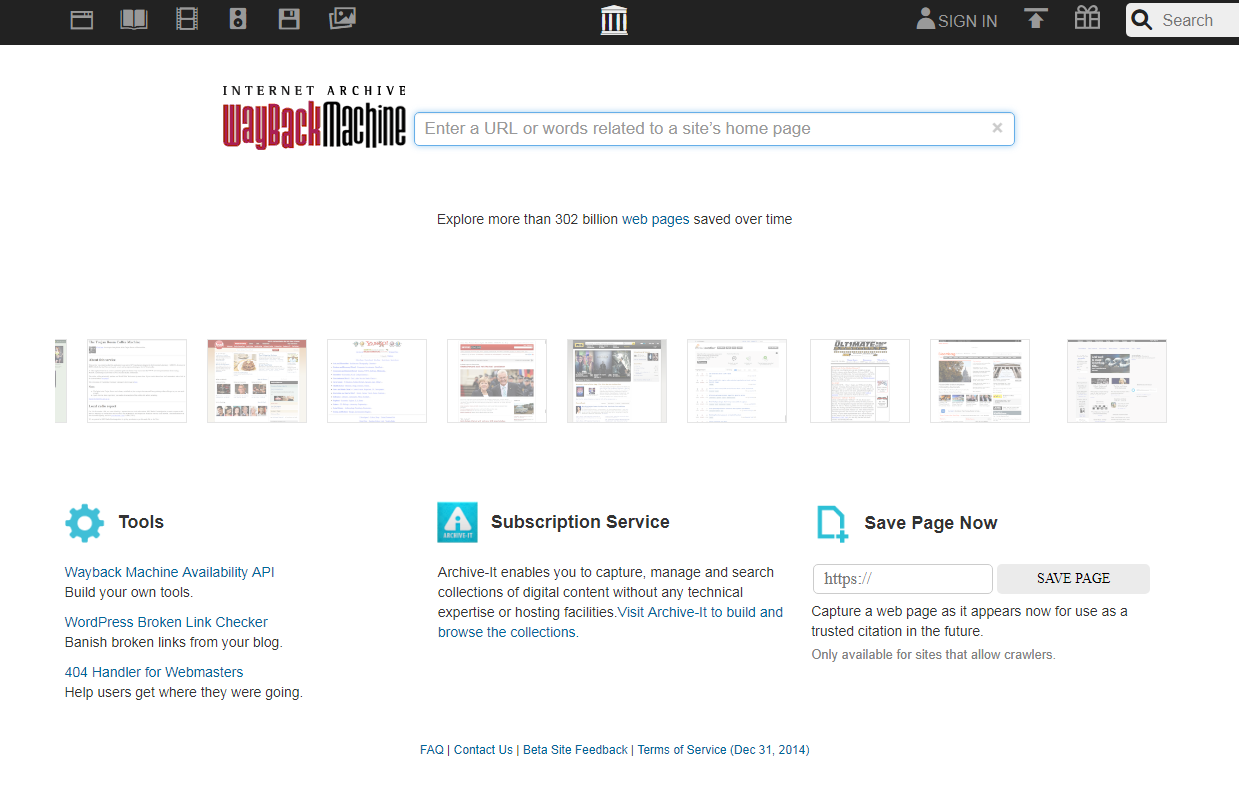This screenshot has width=1239, height=787.
Task: Open the Video film strip icon
Action: (x=187, y=19)
